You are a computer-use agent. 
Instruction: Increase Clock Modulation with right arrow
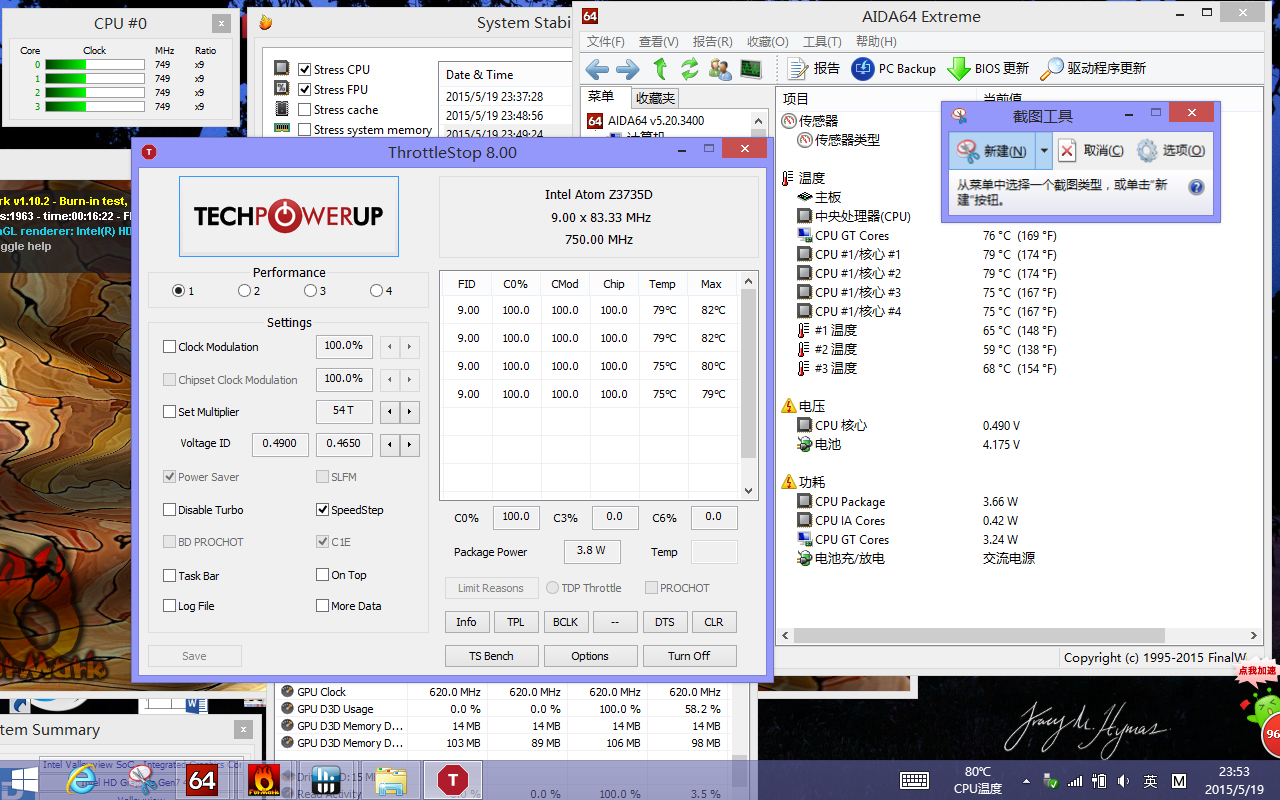point(409,347)
